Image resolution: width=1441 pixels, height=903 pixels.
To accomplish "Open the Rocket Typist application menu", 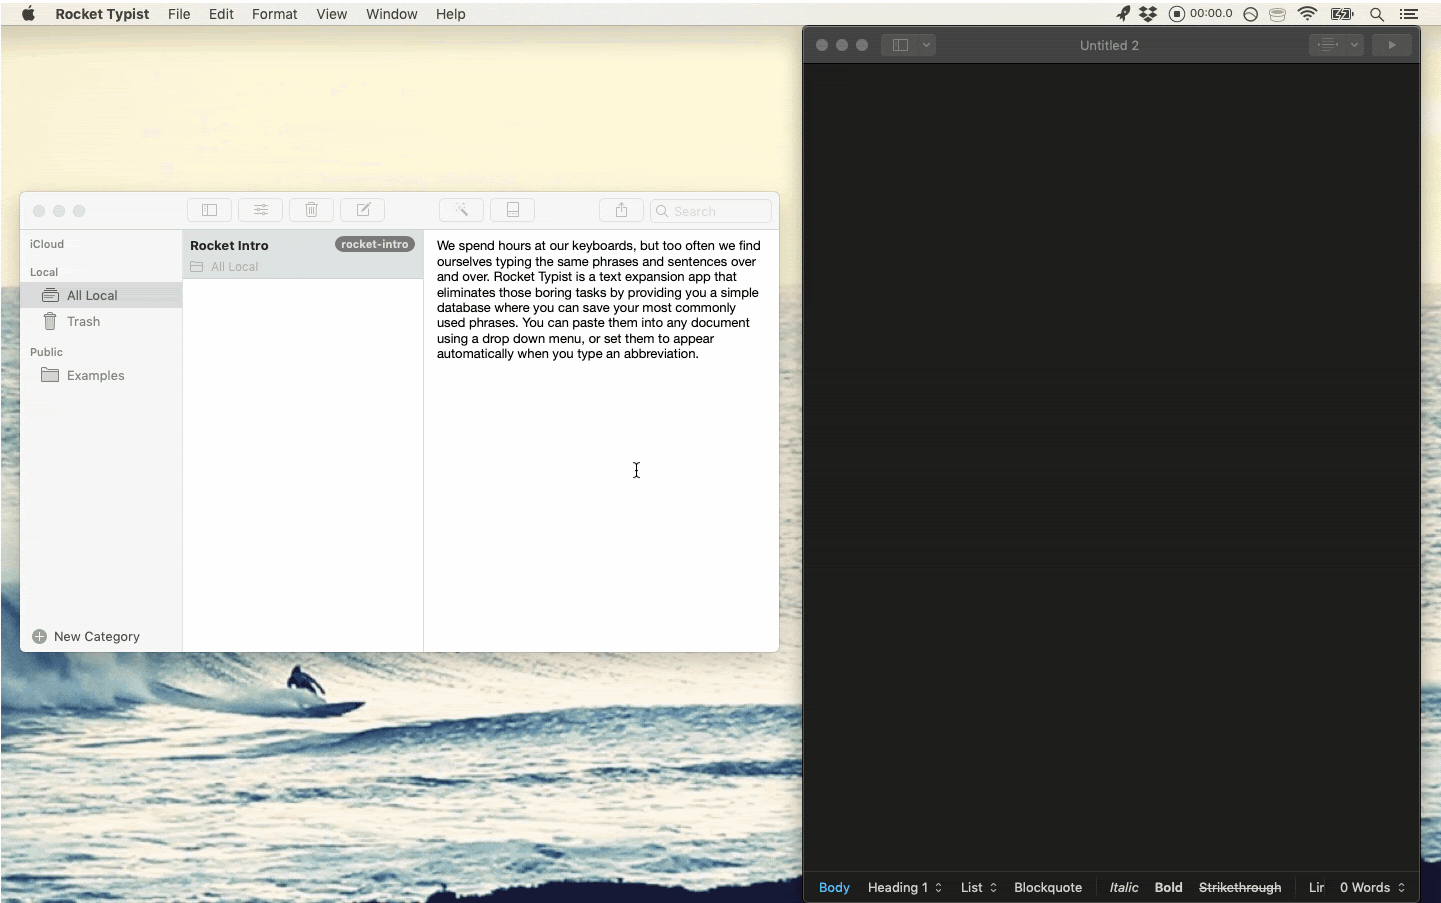I will tap(102, 14).
